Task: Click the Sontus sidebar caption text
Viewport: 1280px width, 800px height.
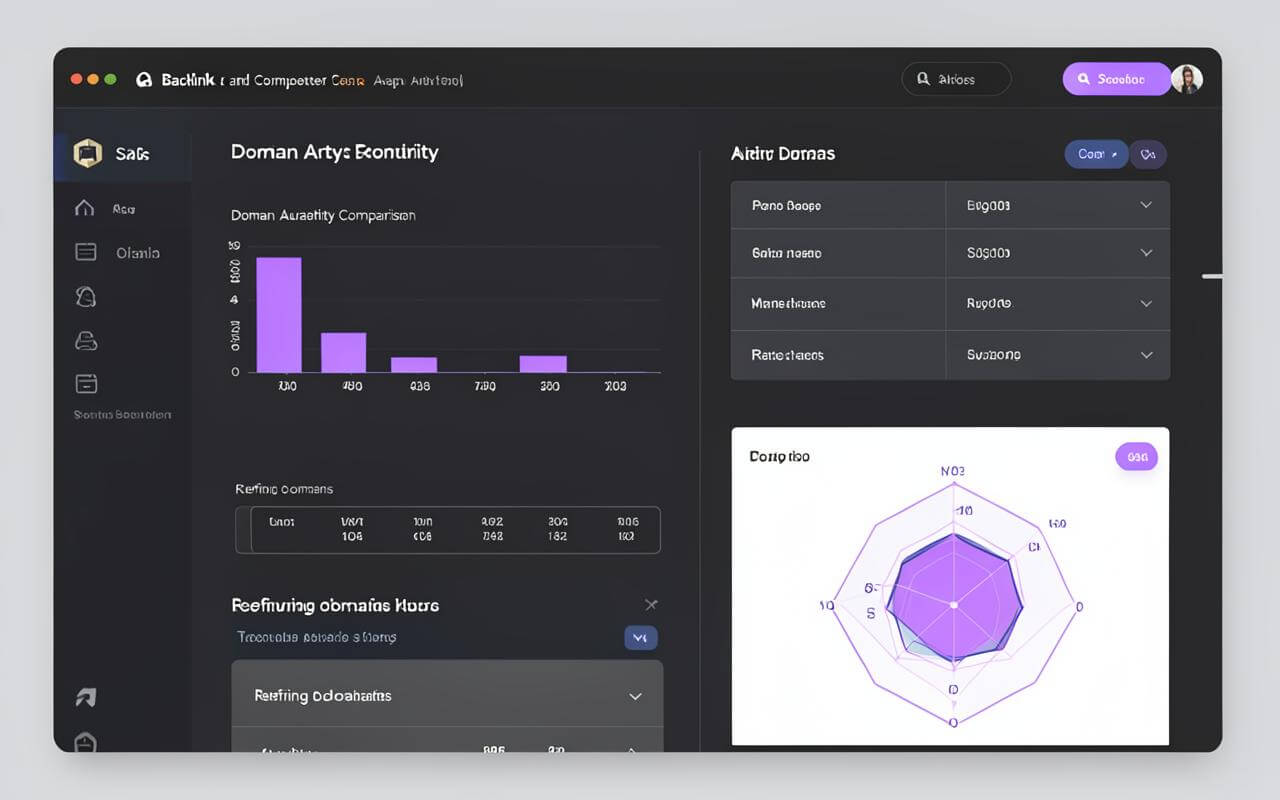Action: tap(122, 414)
